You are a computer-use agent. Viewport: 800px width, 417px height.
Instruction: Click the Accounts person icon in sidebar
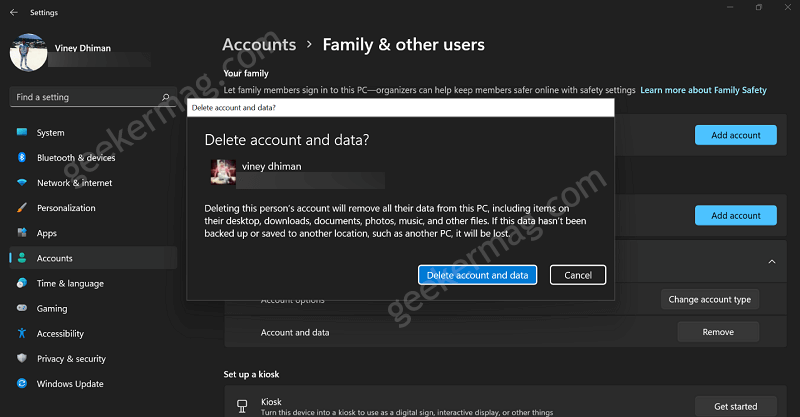pyautogui.click(x=22, y=258)
